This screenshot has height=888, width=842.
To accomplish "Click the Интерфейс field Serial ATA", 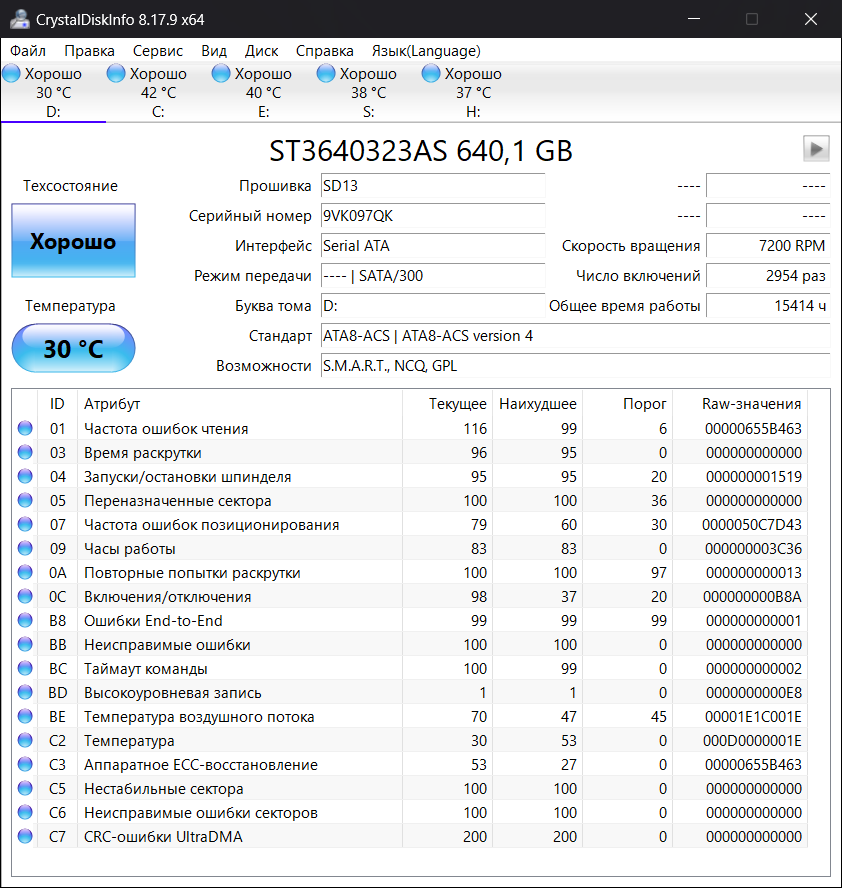I will [x=433, y=246].
